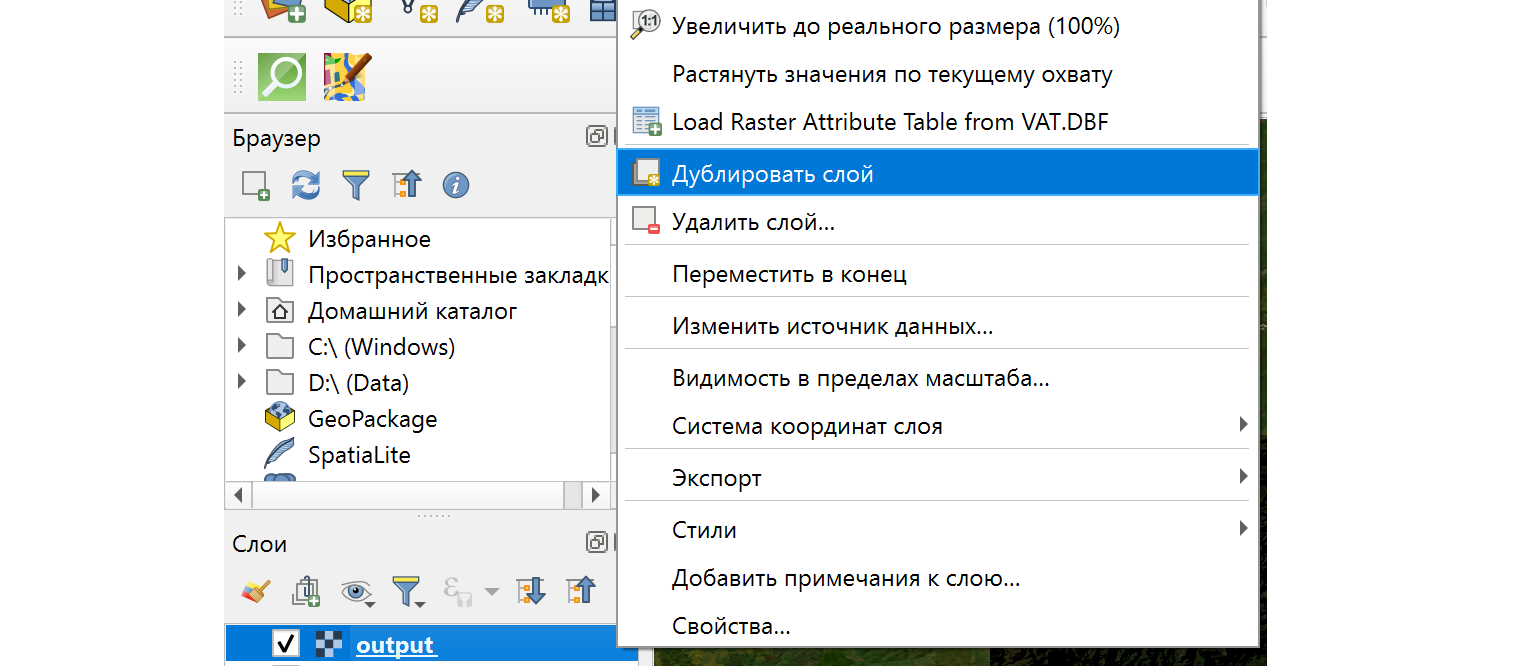
Task: Click the zoom 1:1 magnifier icon
Action: point(646,26)
